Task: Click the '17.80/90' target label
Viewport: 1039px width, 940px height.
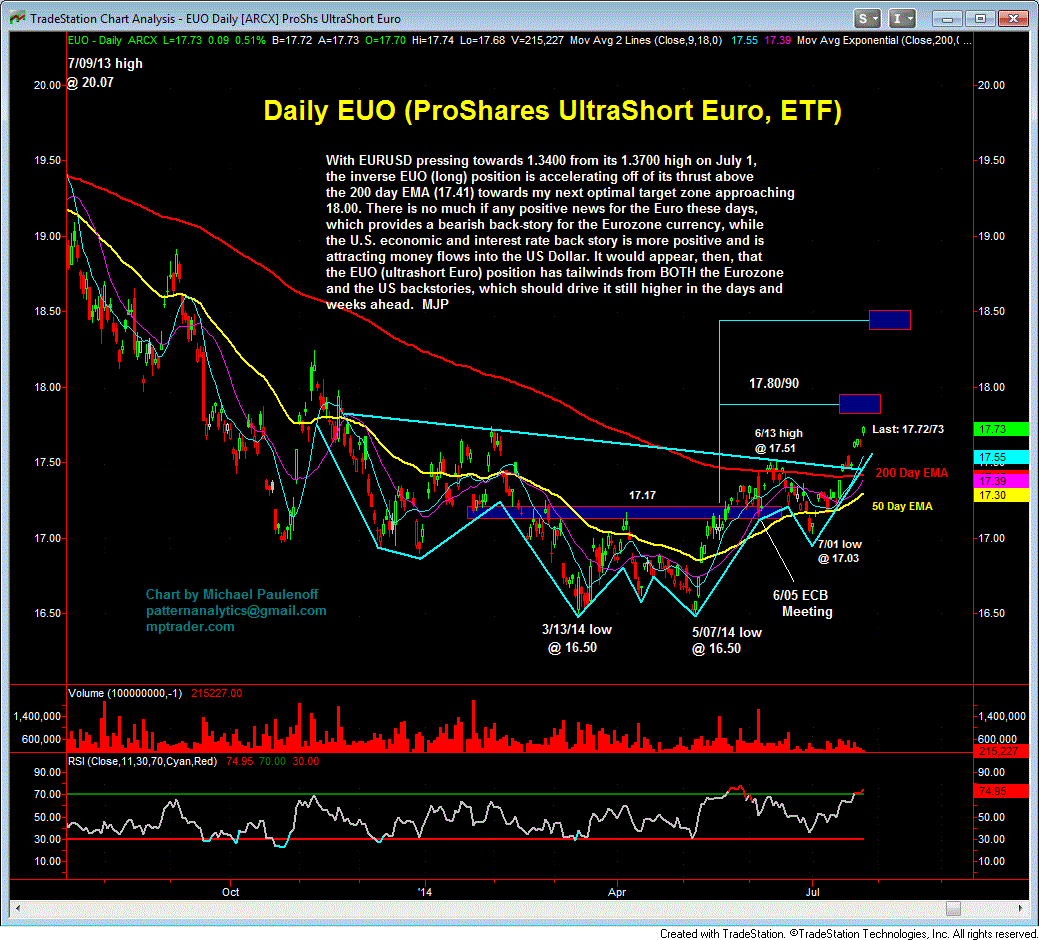Action: click(773, 383)
